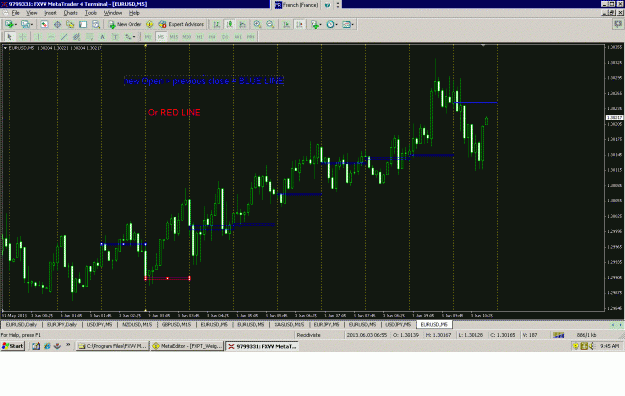The height and width of the screenshot is (396, 625).
Task: Open the Insert menu
Action: pos(50,13)
